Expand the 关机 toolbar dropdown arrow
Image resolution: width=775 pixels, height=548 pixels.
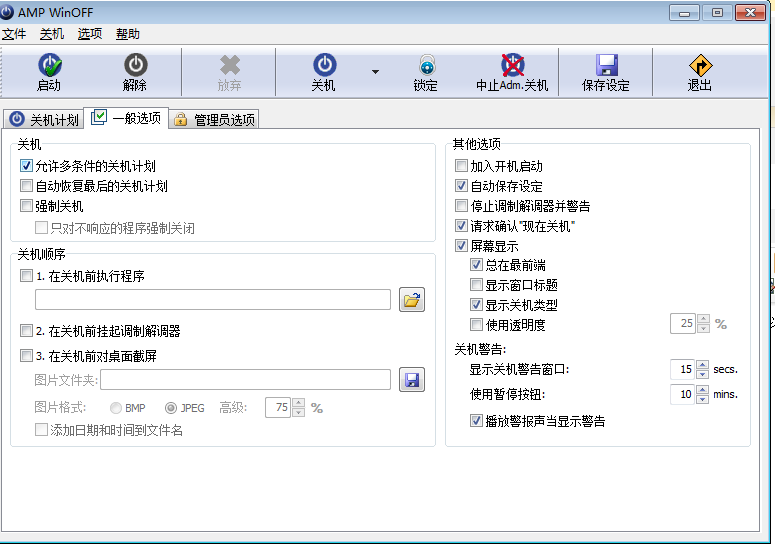click(375, 72)
